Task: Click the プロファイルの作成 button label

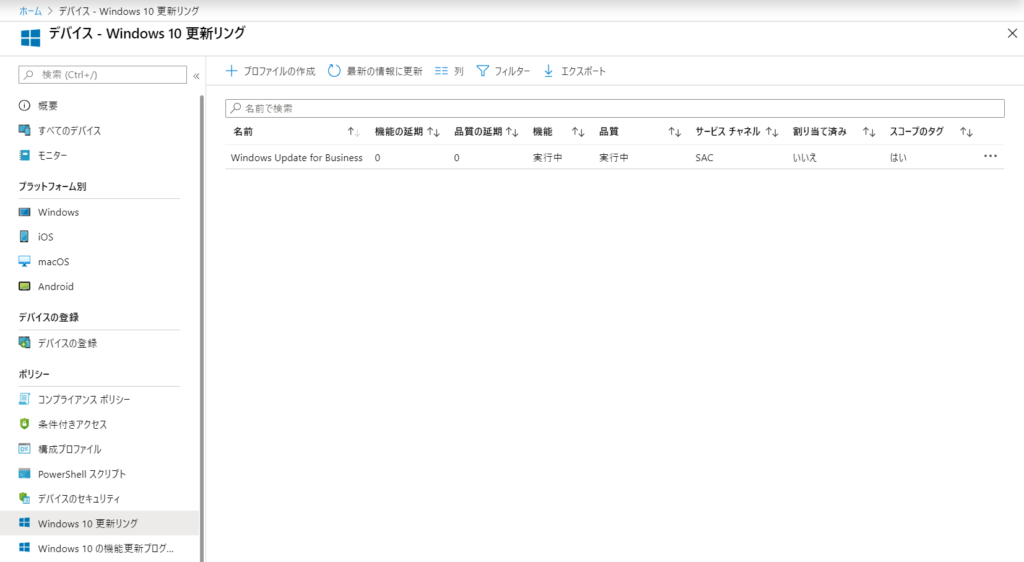Action: pos(279,71)
